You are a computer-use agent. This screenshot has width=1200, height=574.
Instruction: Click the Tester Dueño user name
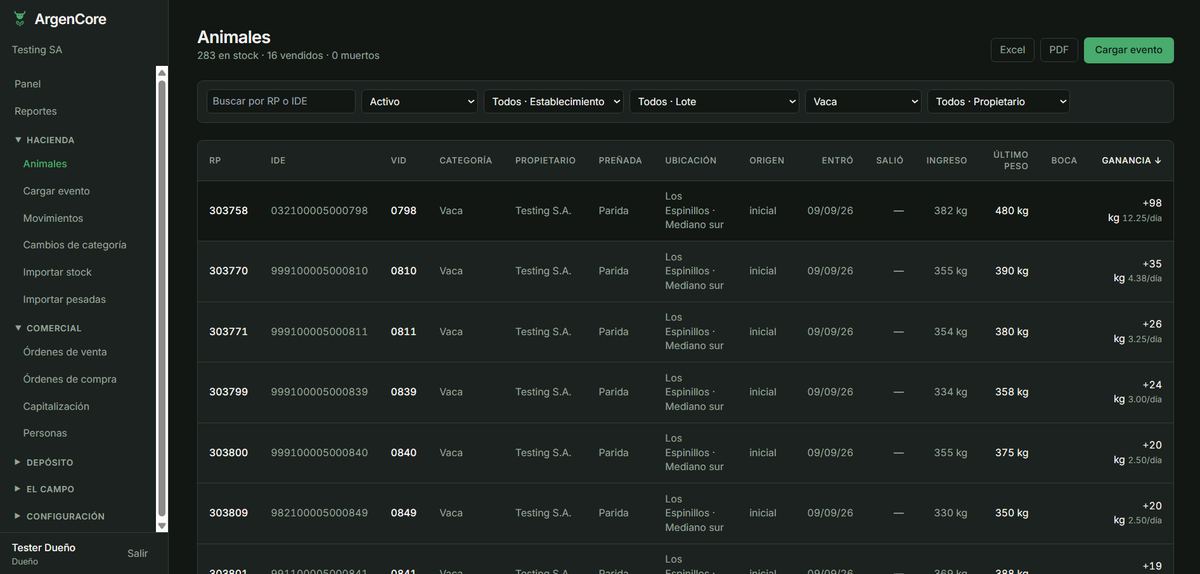click(x=43, y=547)
